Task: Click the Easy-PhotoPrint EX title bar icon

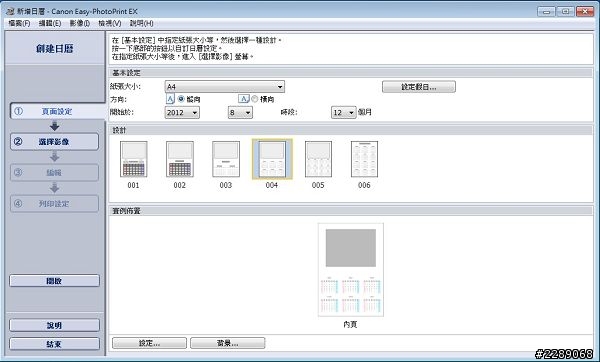Action: click(10, 11)
